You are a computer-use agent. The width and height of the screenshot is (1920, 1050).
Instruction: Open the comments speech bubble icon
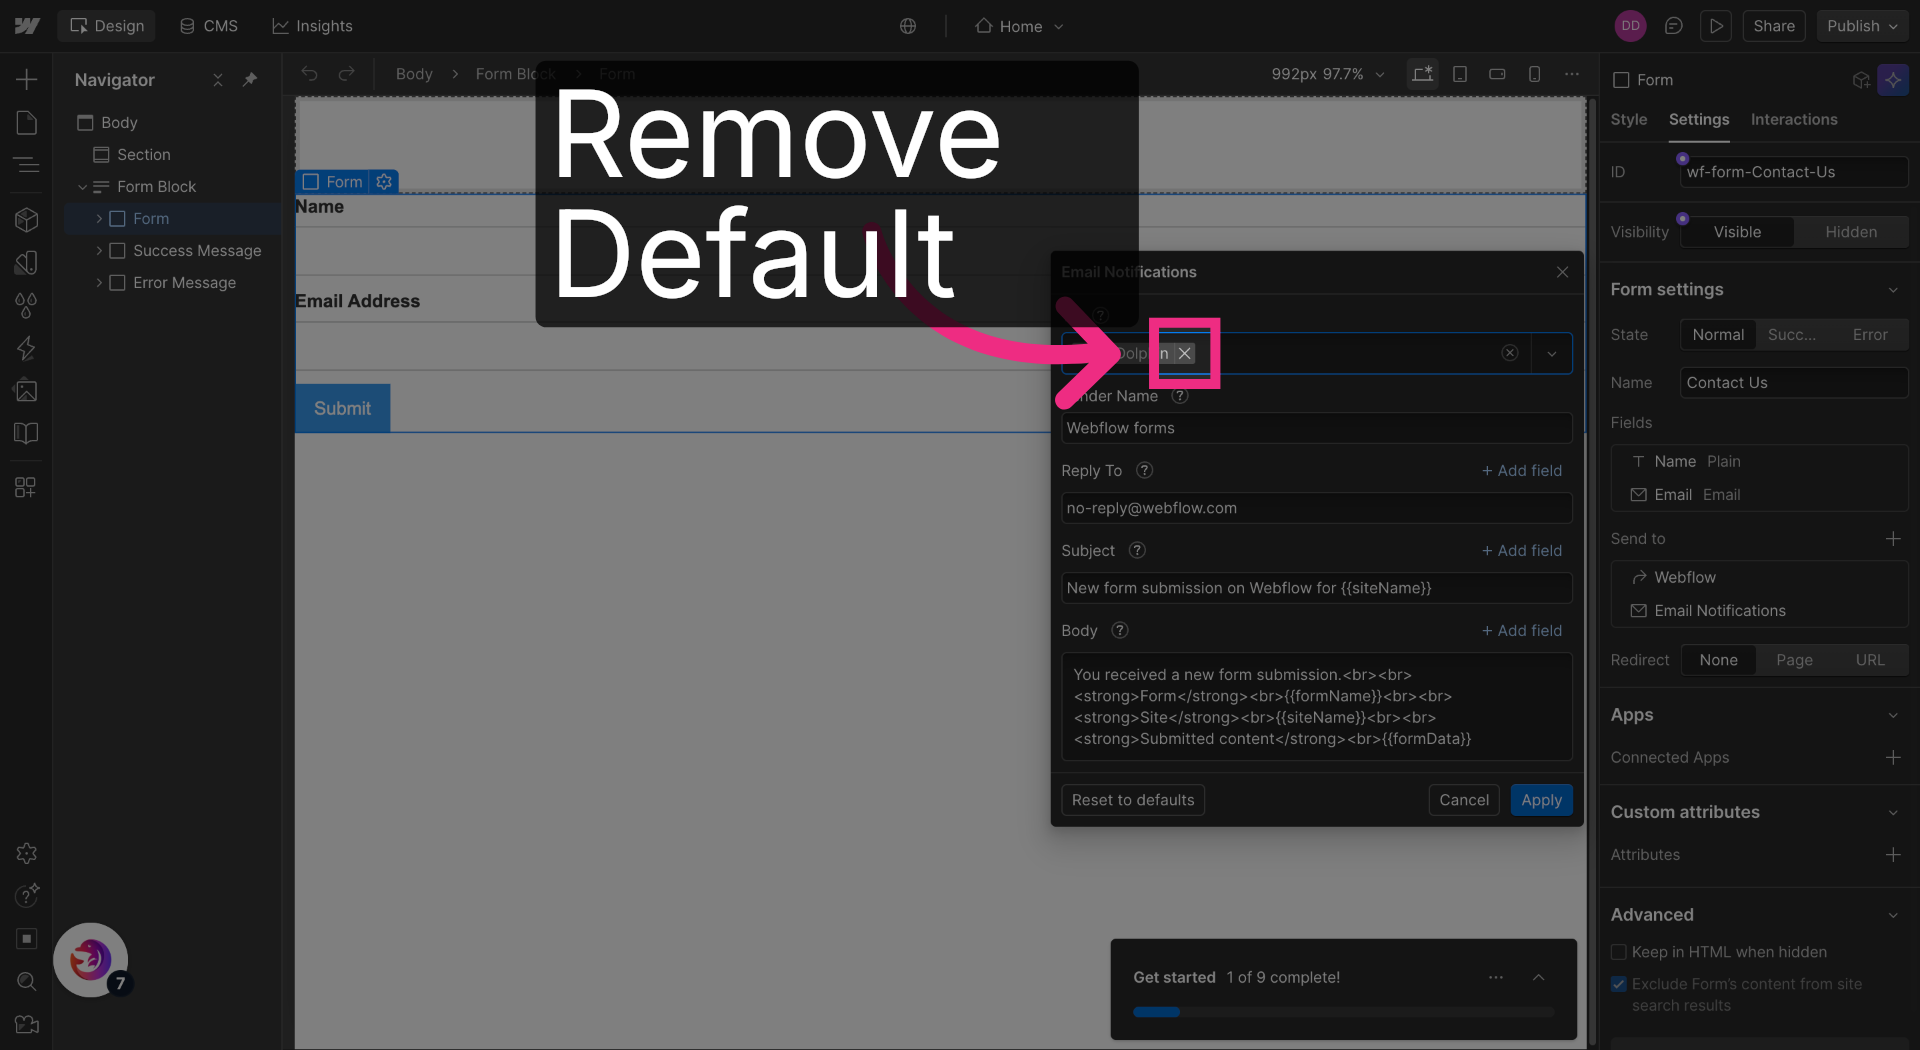(x=1674, y=26)
